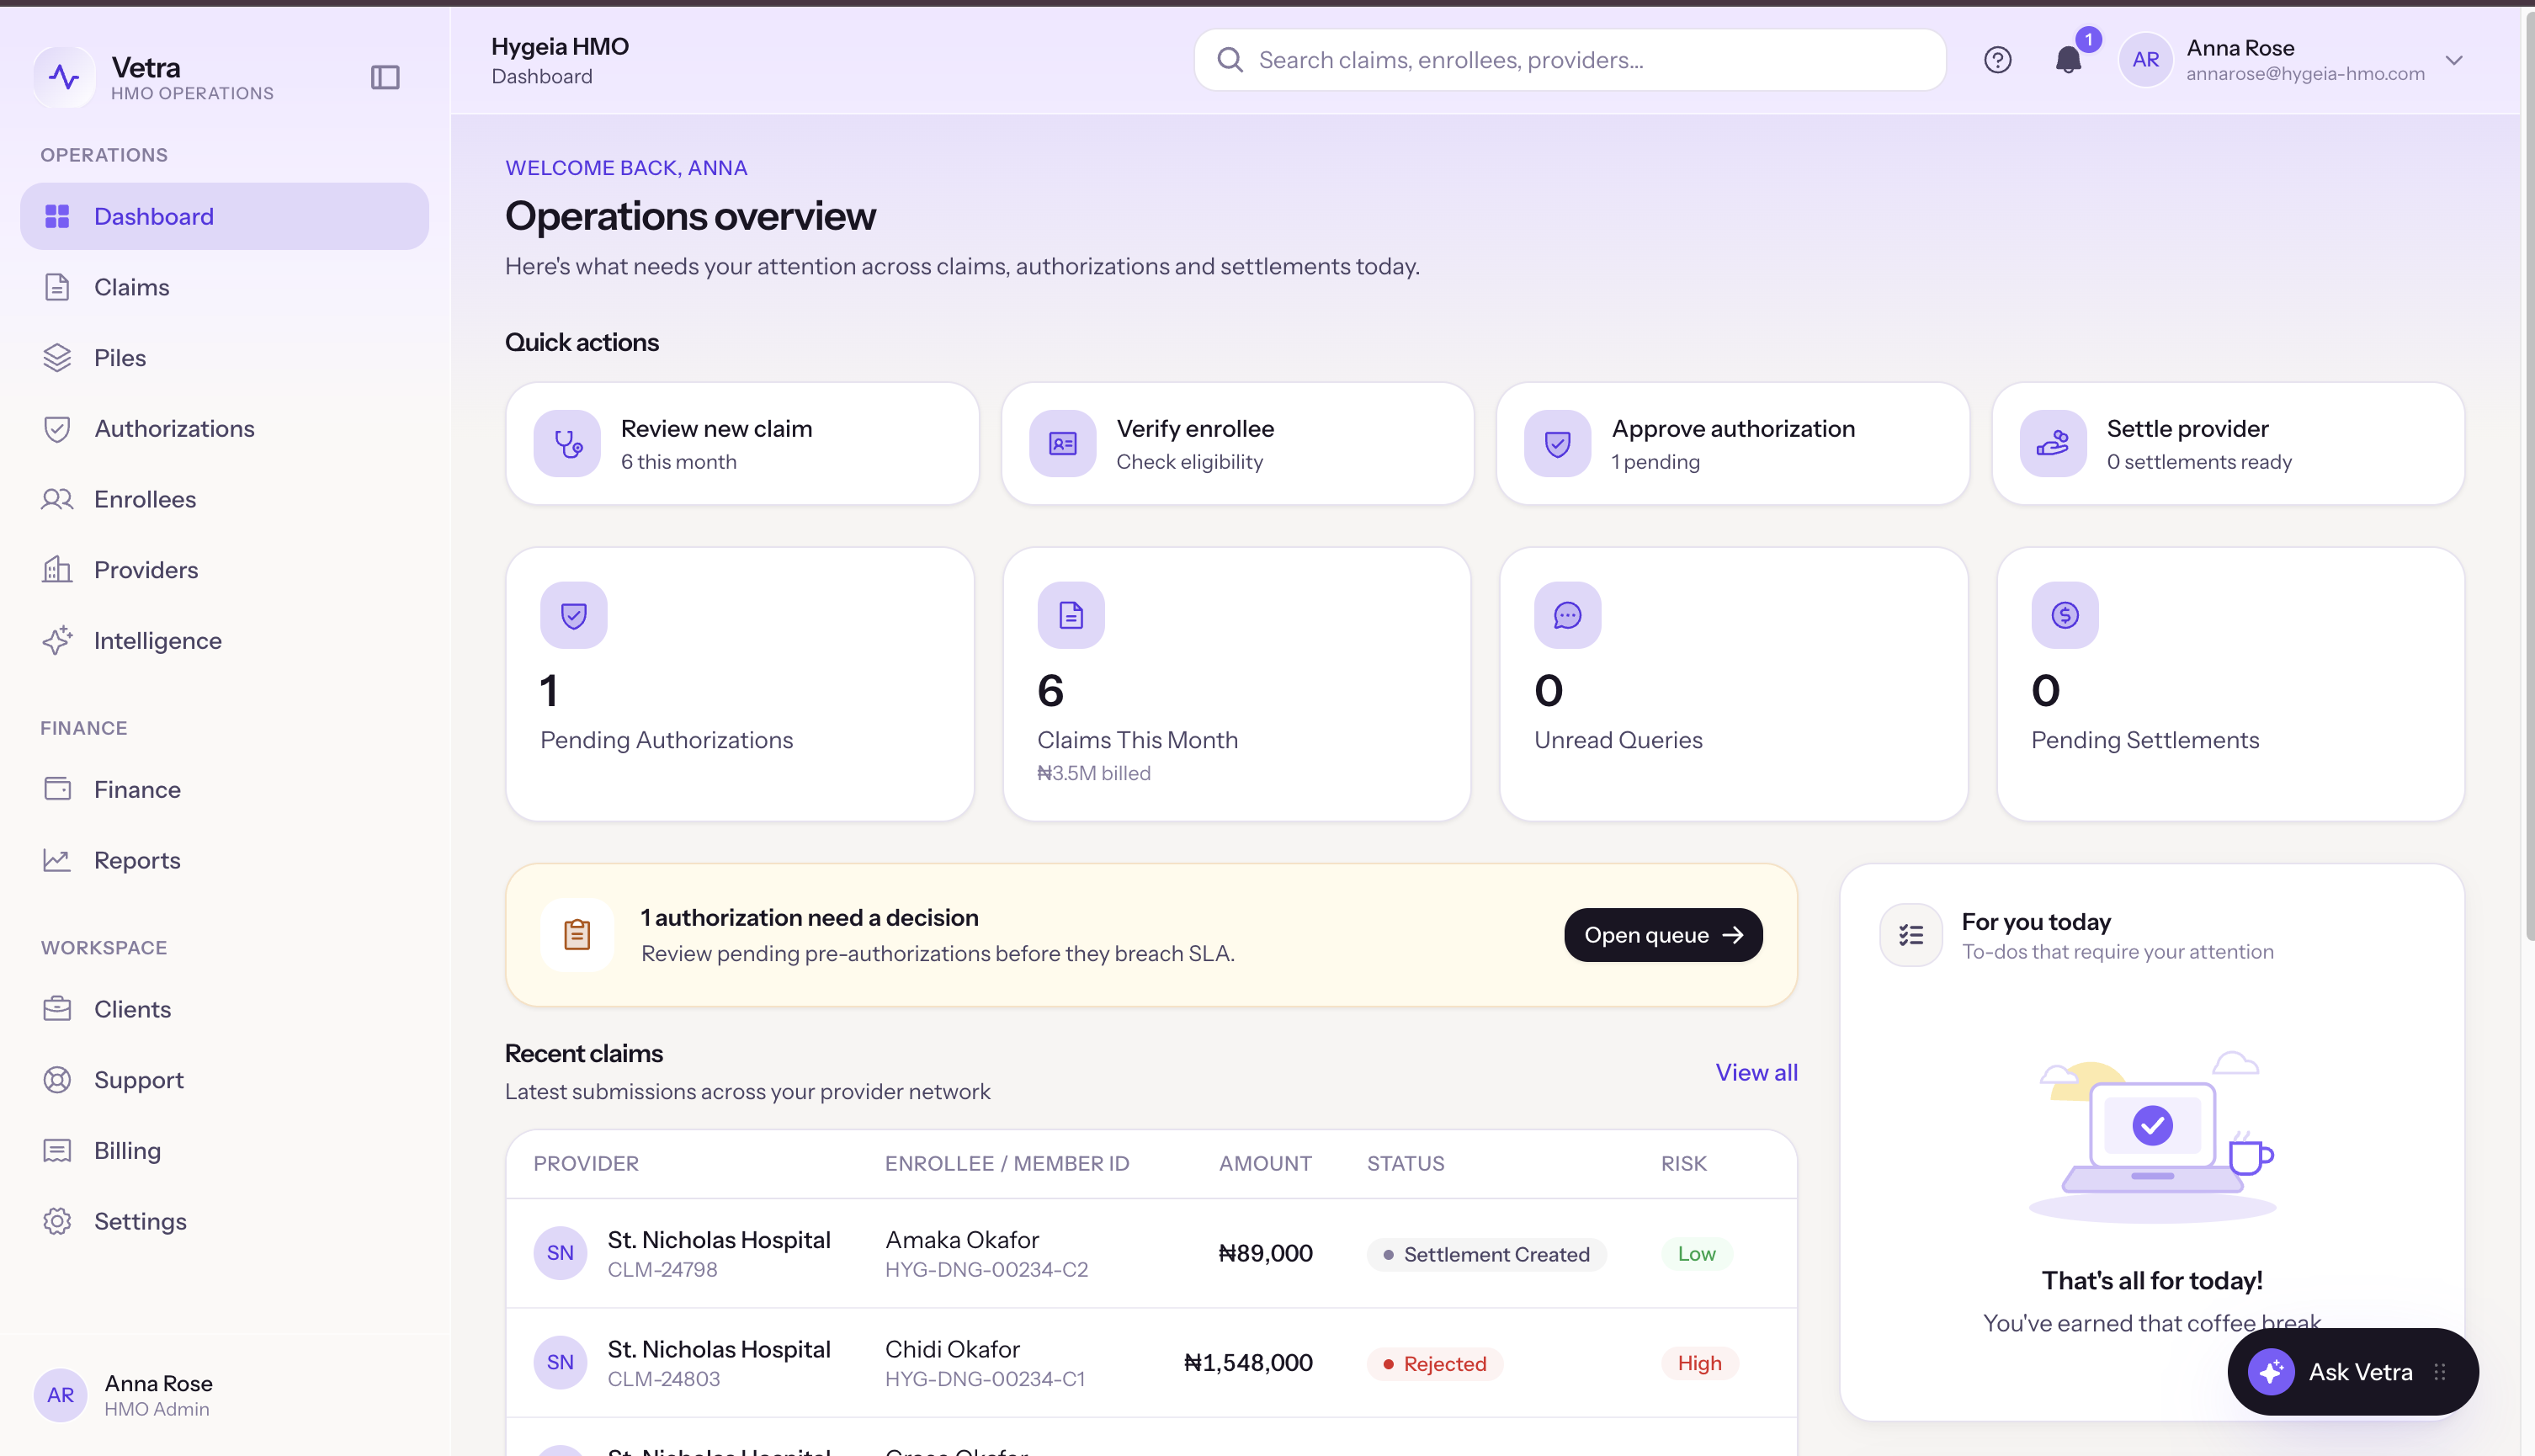Open the Unread Queries stat card
This screenshot has height=1456, width=2535.
coord(1734,684)
